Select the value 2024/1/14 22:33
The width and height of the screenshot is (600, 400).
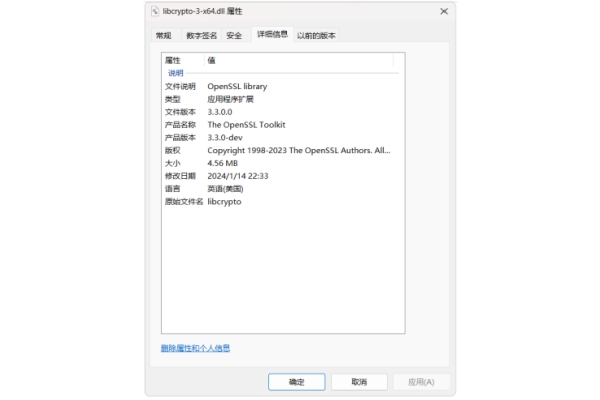pos(238,176)
